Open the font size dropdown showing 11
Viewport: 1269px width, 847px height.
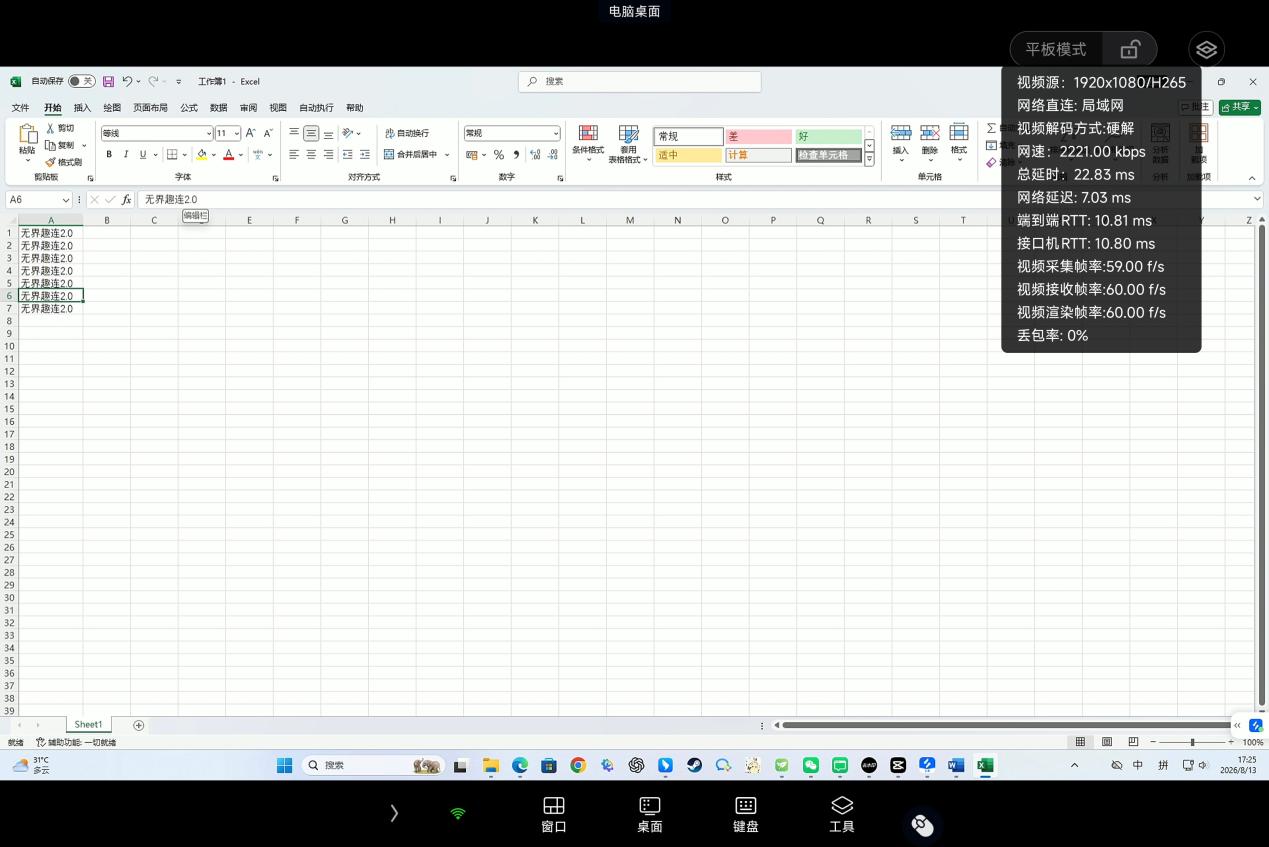[x=237, y=134]
